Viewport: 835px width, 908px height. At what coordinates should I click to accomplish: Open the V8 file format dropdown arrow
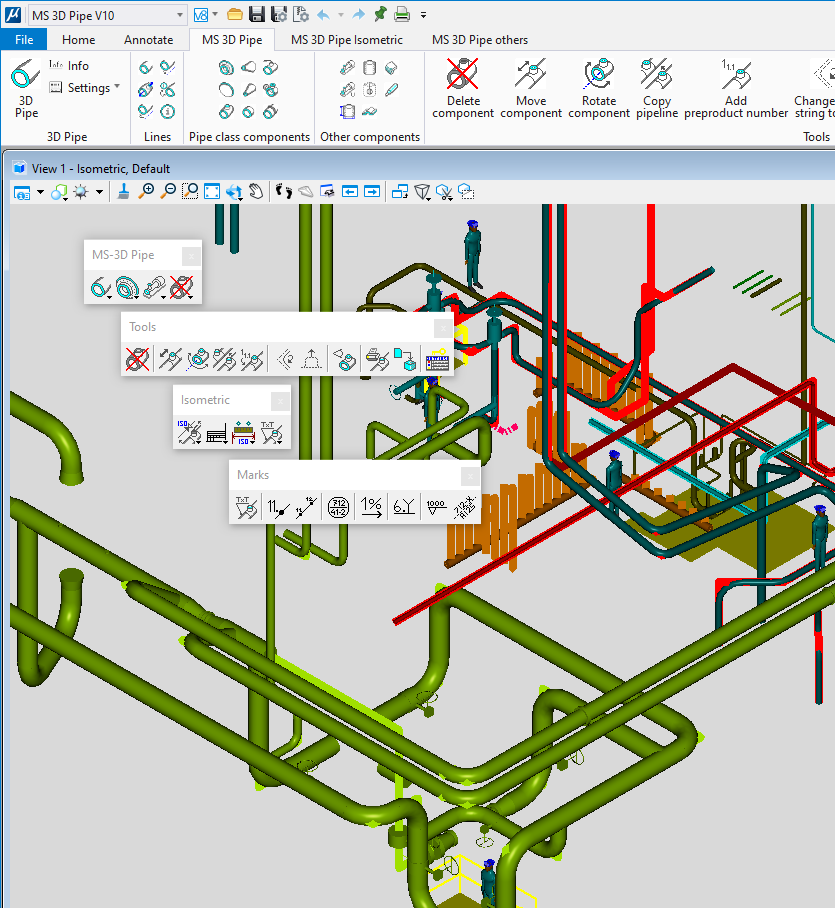coord(215,14)
